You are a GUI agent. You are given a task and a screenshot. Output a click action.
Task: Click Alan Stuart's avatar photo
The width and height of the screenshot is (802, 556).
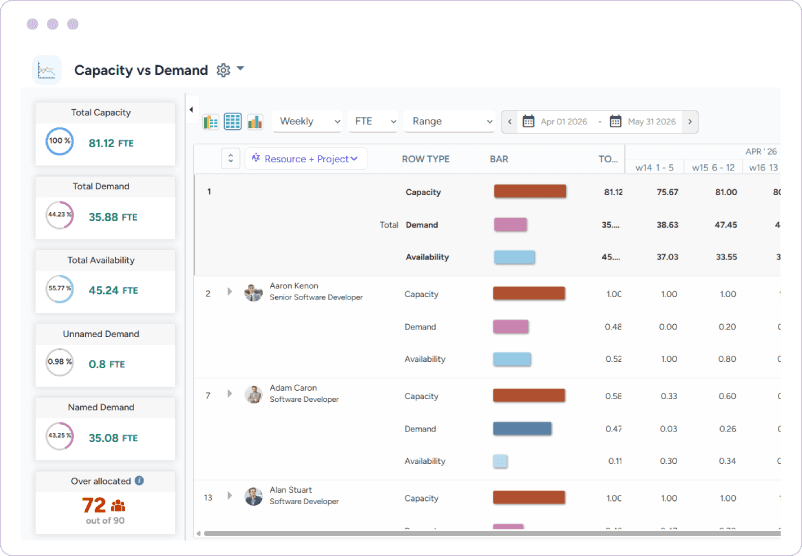pos(253,496)
